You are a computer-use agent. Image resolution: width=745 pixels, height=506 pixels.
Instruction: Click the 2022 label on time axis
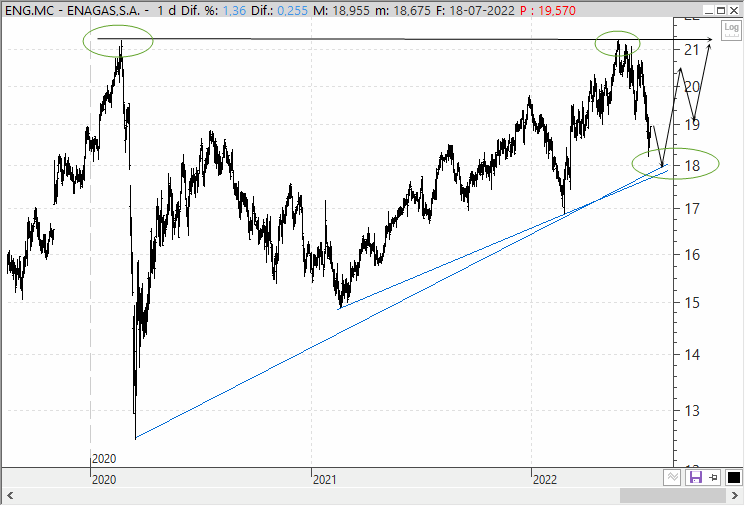(x=544, y=479)
